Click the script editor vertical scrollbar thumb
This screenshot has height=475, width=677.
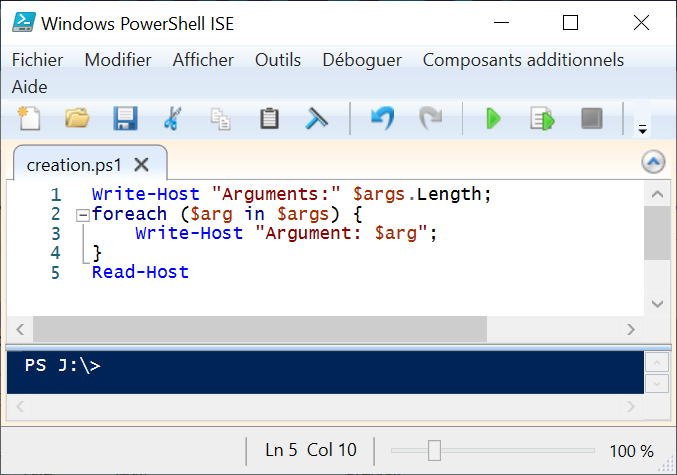point(657,233)
